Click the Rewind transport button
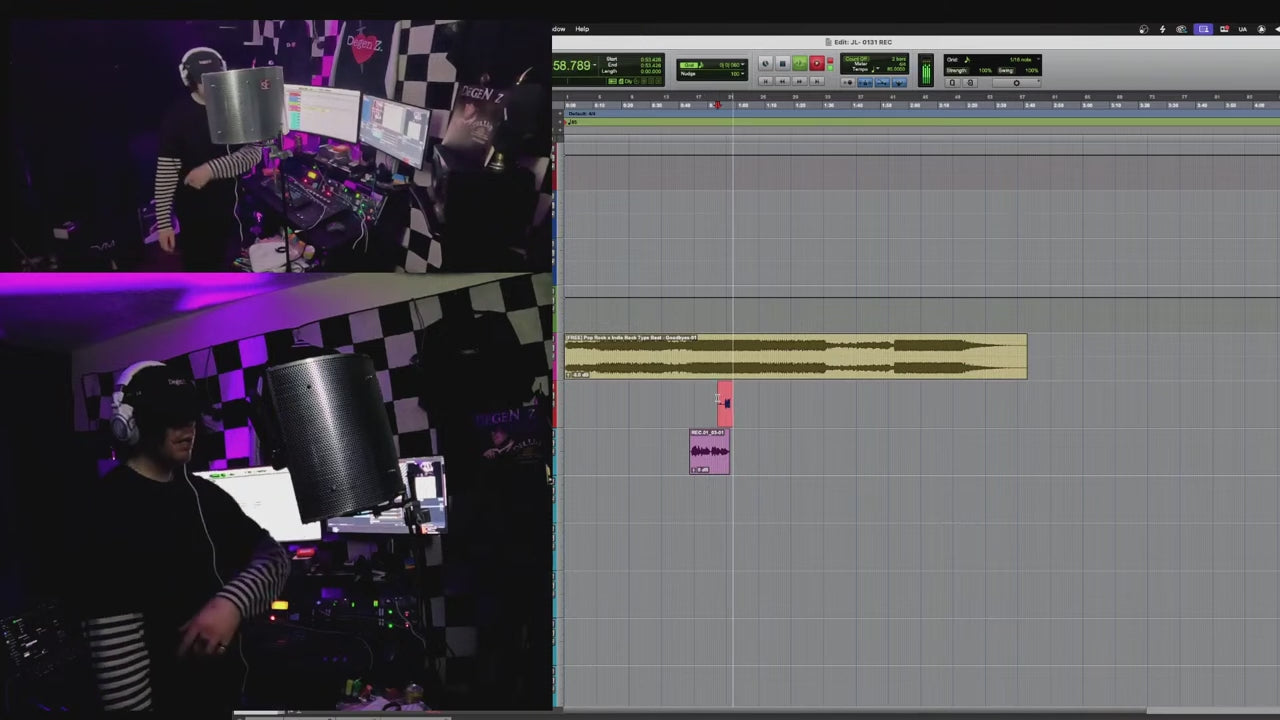Screen dimensions: 1280x720 pyautogui.click(x=782, y=81)
